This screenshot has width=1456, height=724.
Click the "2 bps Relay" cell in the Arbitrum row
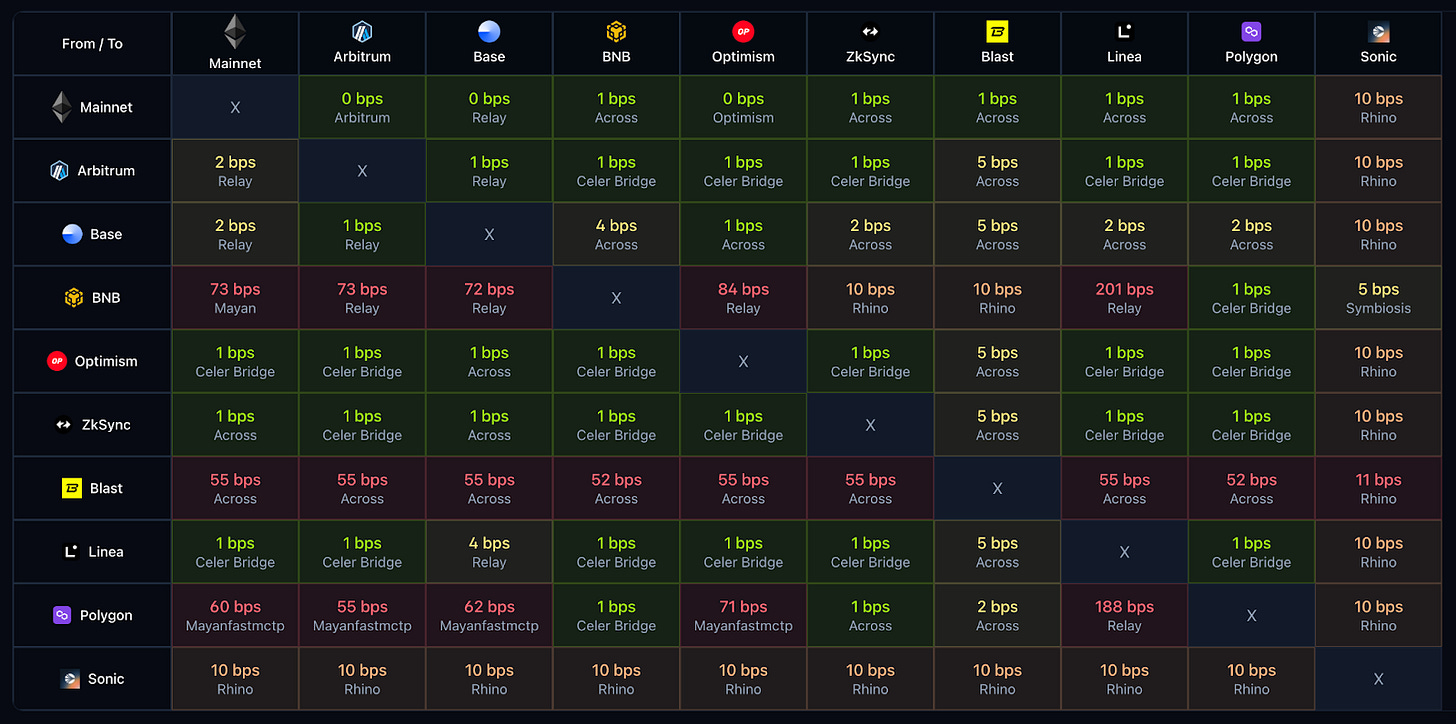235,171
